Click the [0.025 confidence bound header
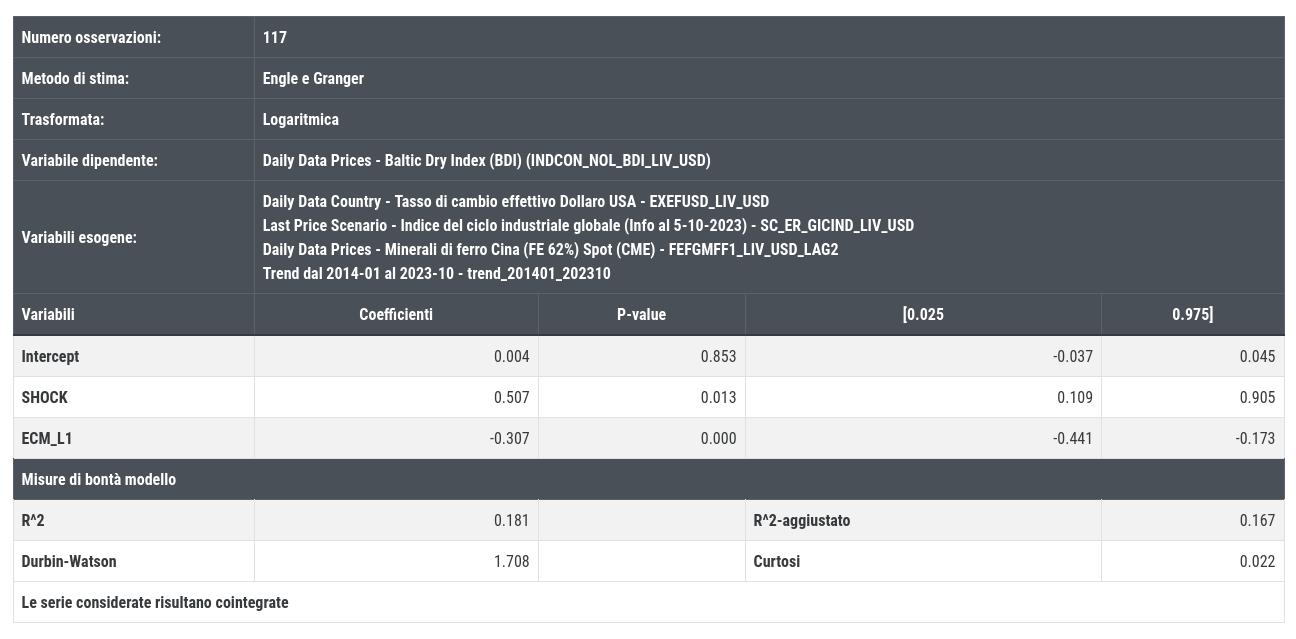 [923, 314]
